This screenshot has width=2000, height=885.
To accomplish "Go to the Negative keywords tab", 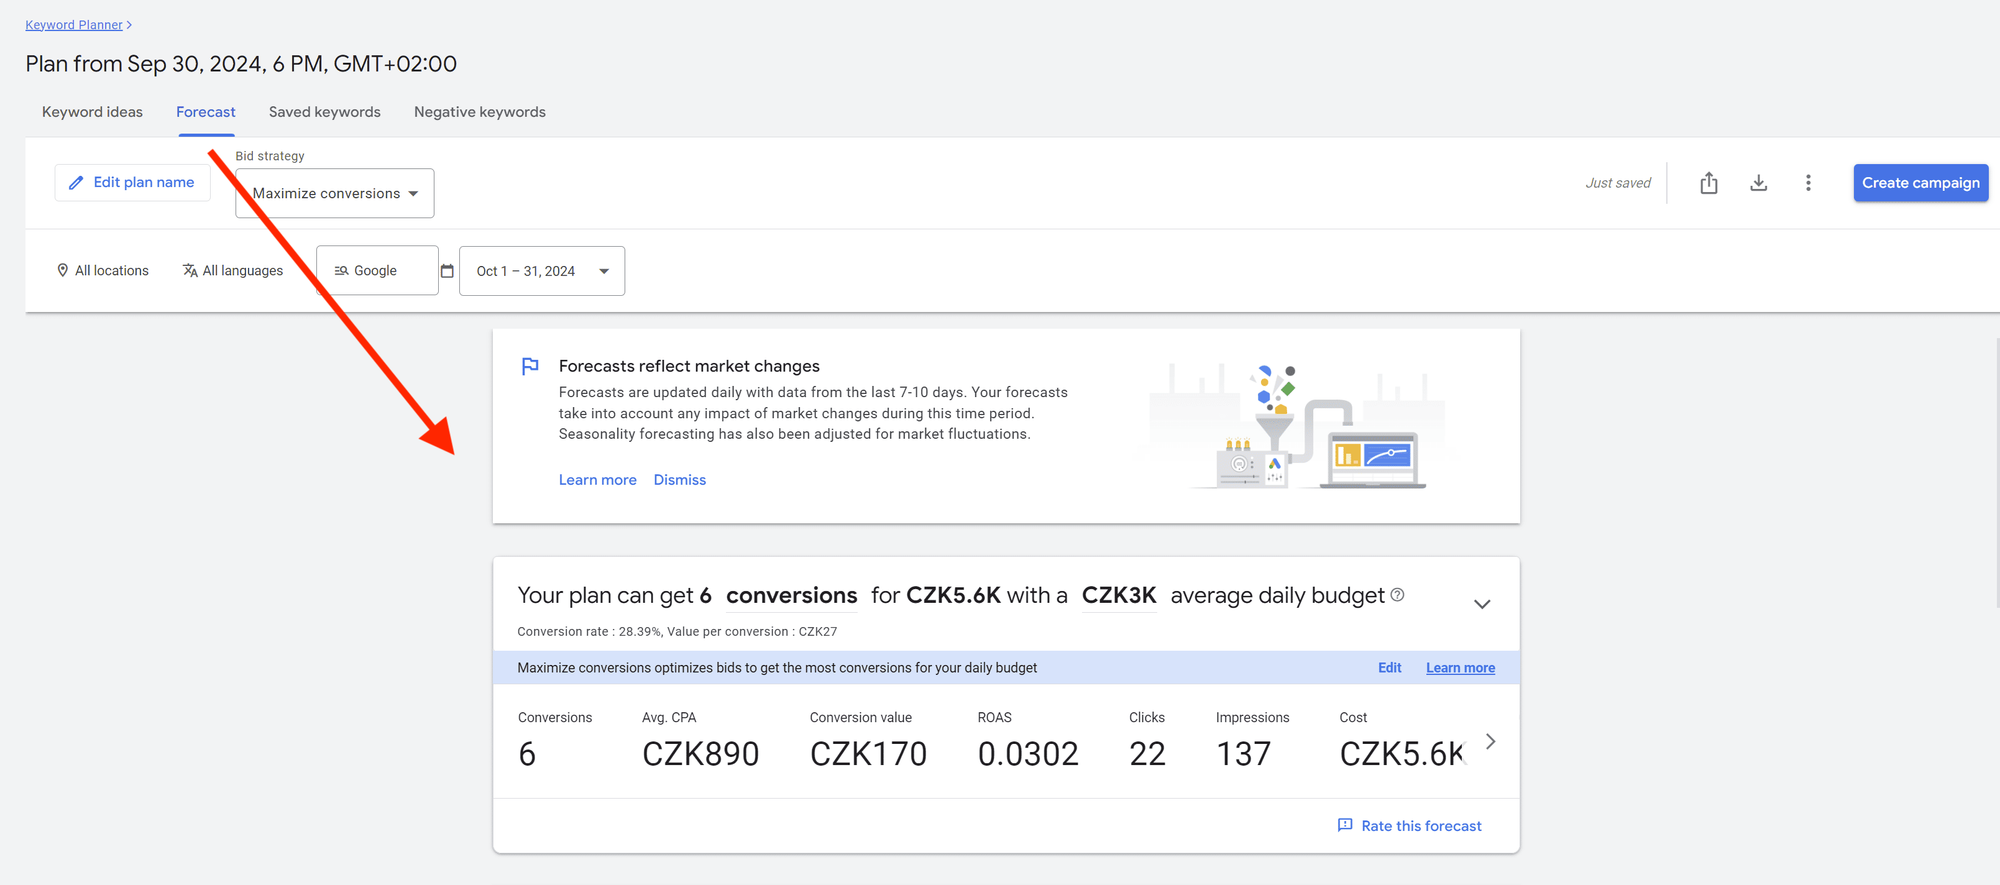I will point(480,112).
